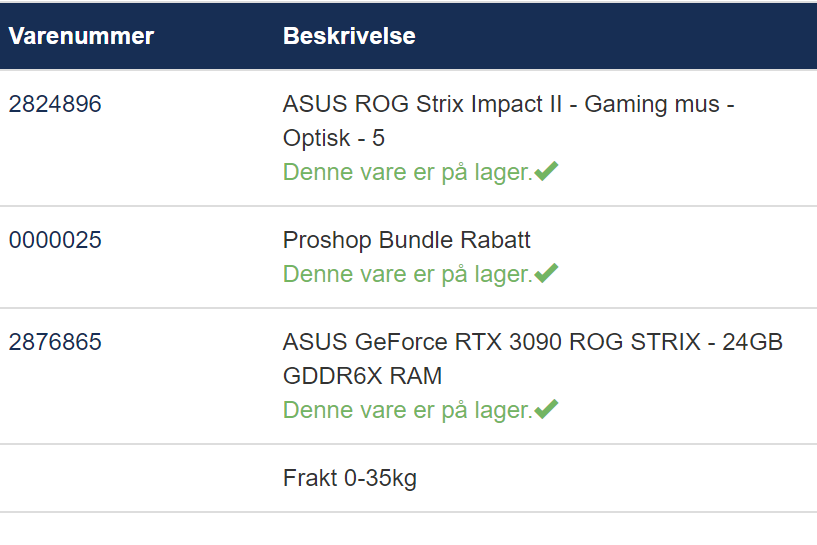Click stock status text under Bundle Rabatt

(x=407, y=274)
